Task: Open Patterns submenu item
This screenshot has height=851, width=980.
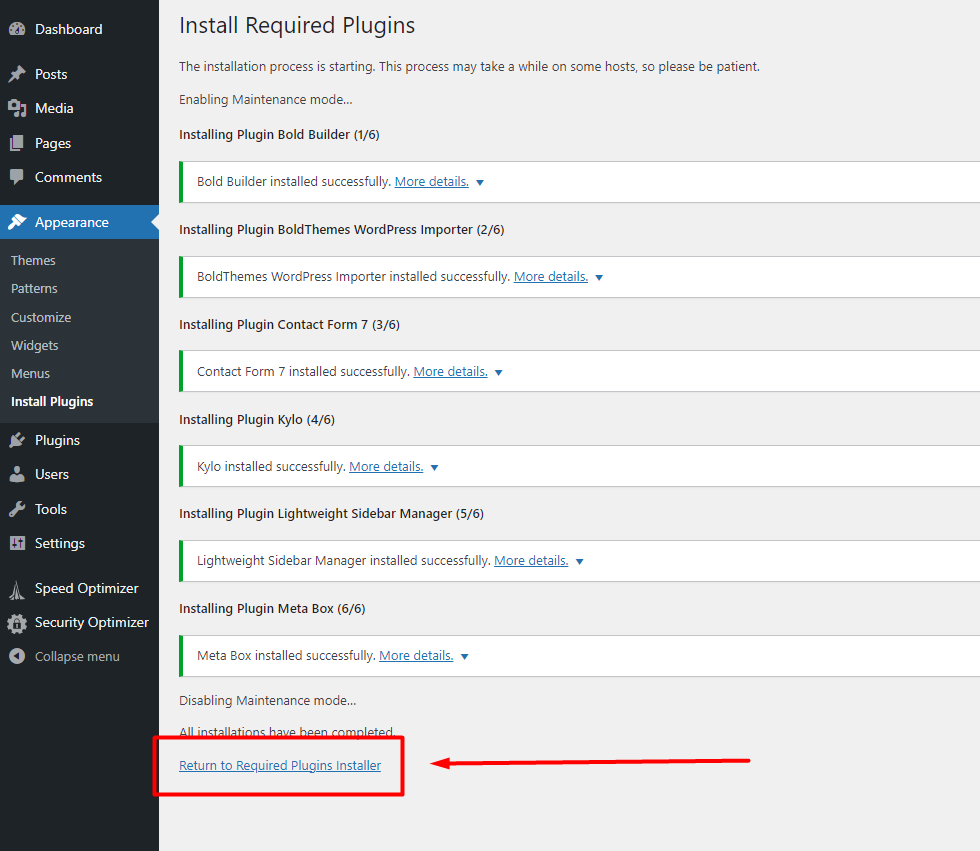Action: pos(34,289)
